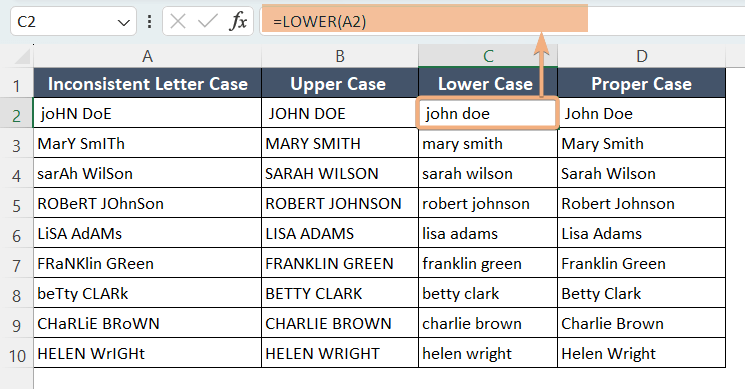Select cell containing 'LiSA AdAMs'

(x=147, y=233)
